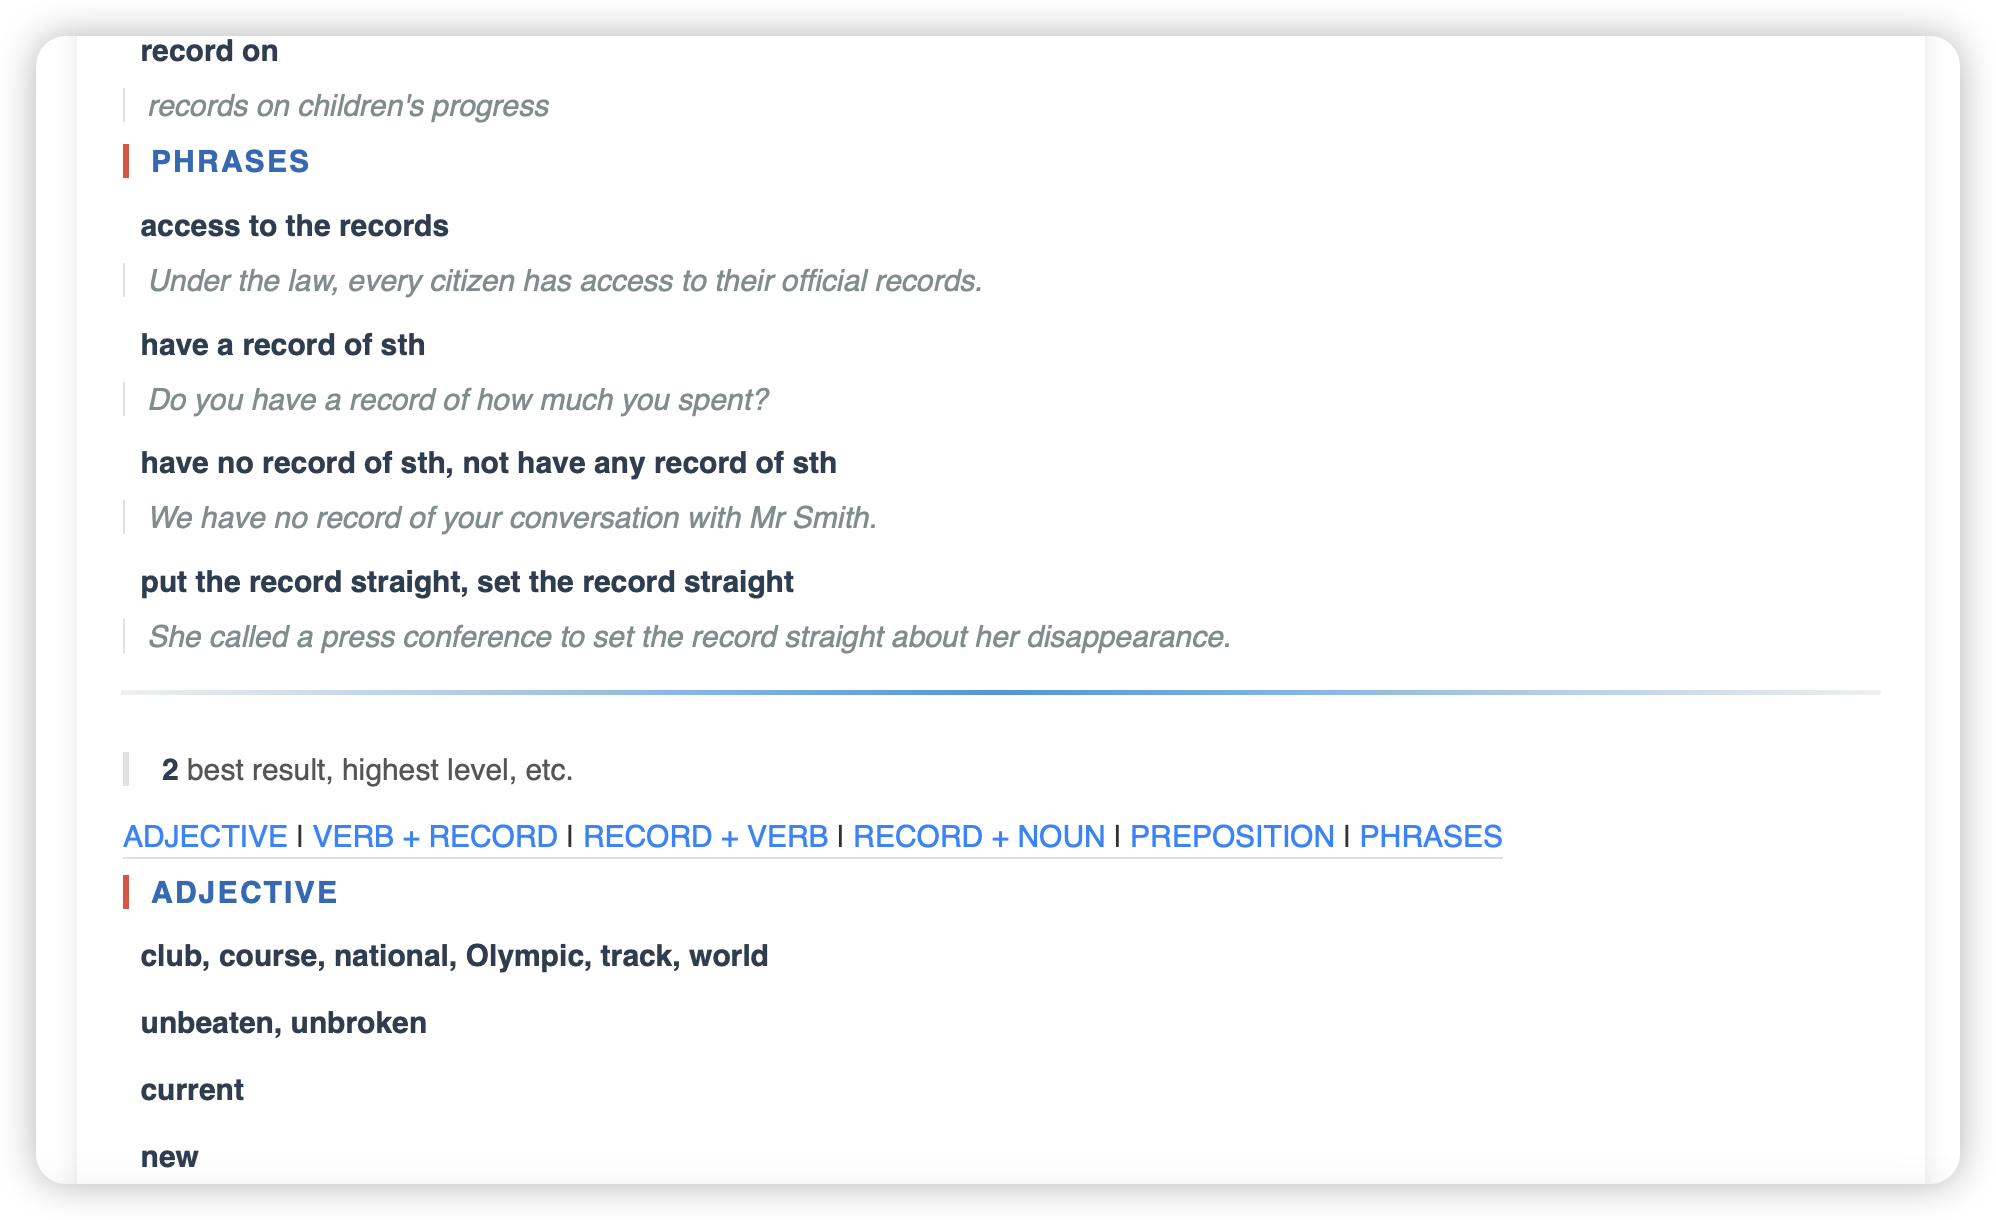
Task: Select the 'access to the records' phrase
Action: (294, 226)
